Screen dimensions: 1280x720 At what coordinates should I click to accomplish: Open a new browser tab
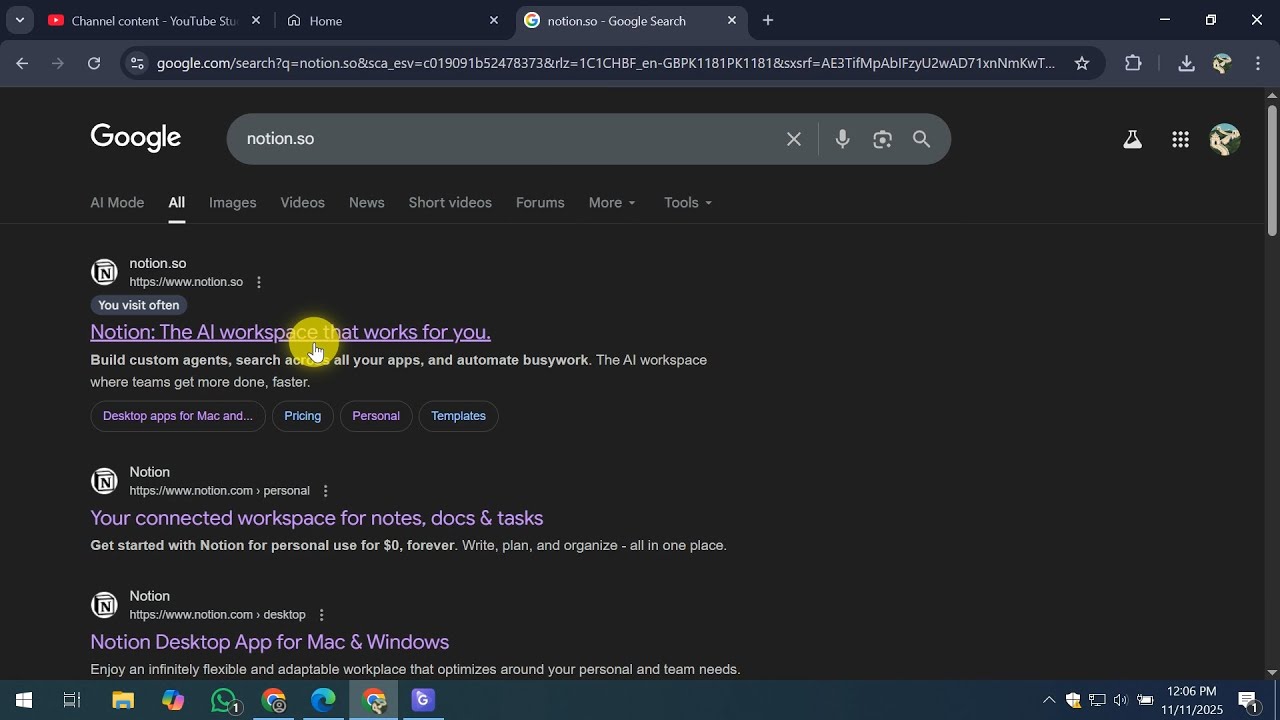pyautogui.click(x=768, y=20)
